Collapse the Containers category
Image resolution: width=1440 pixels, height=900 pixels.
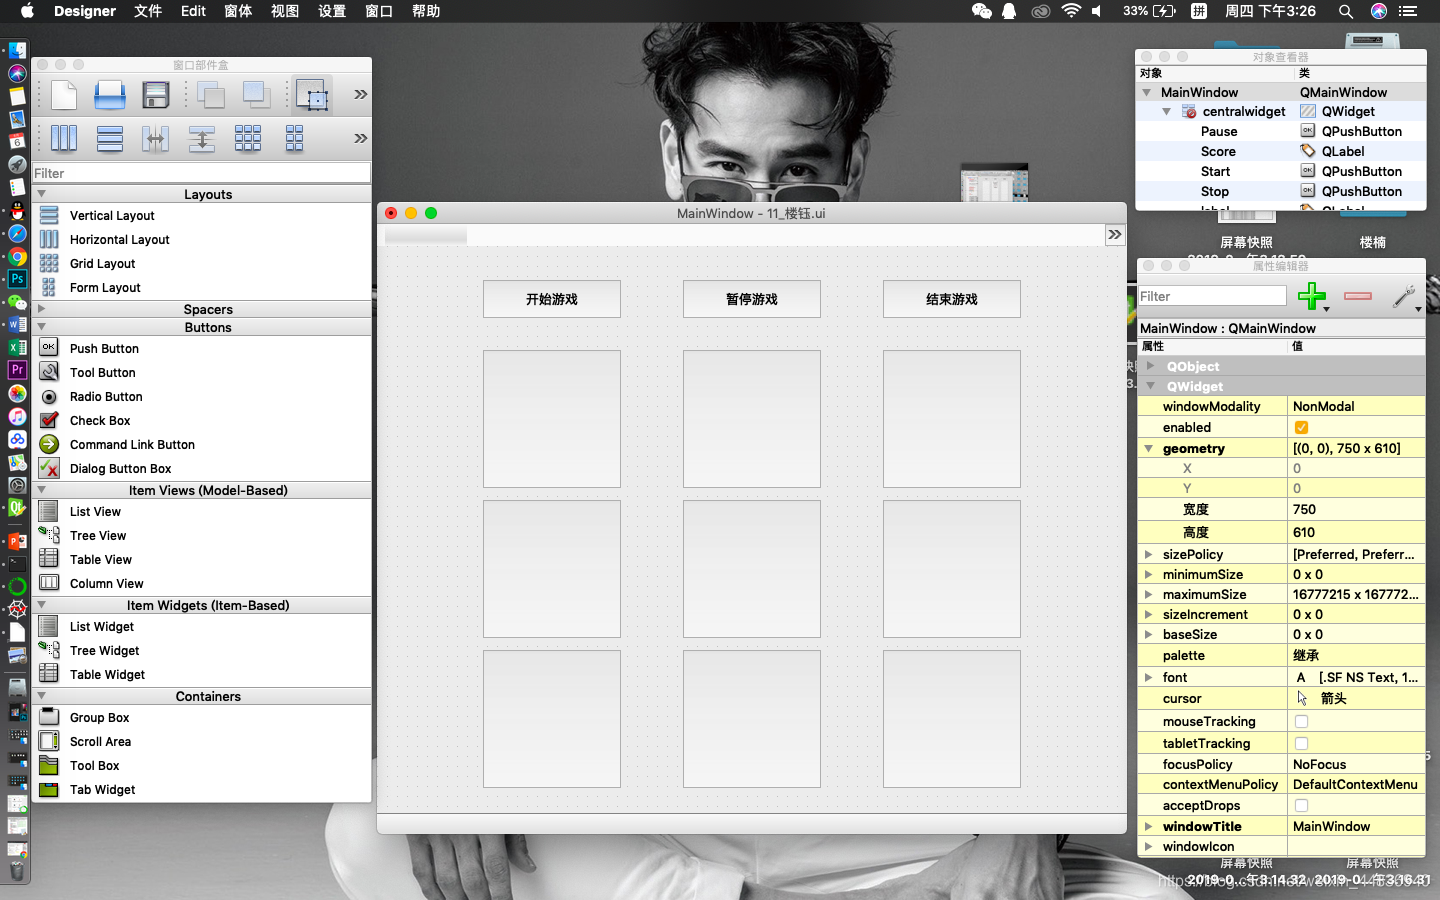click(x=41, y=696)
